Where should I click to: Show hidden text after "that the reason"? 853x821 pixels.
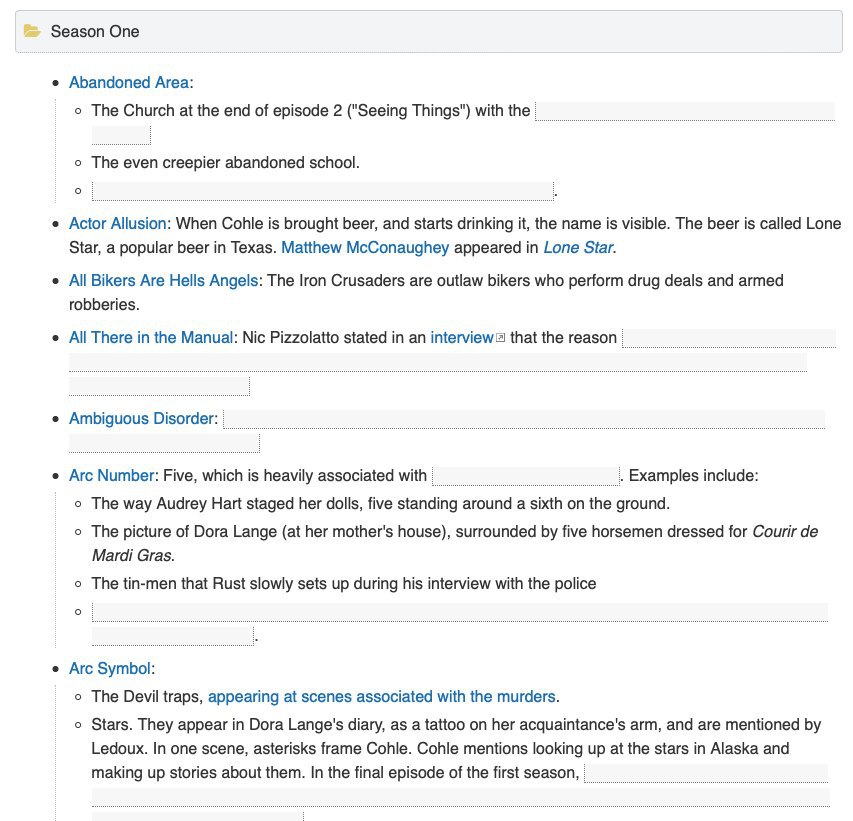728,338
